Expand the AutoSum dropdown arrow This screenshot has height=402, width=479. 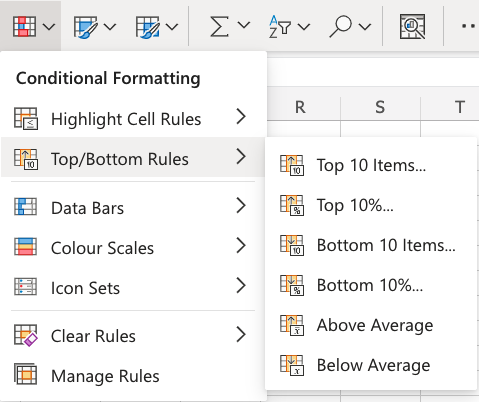(x=244, y=26)
